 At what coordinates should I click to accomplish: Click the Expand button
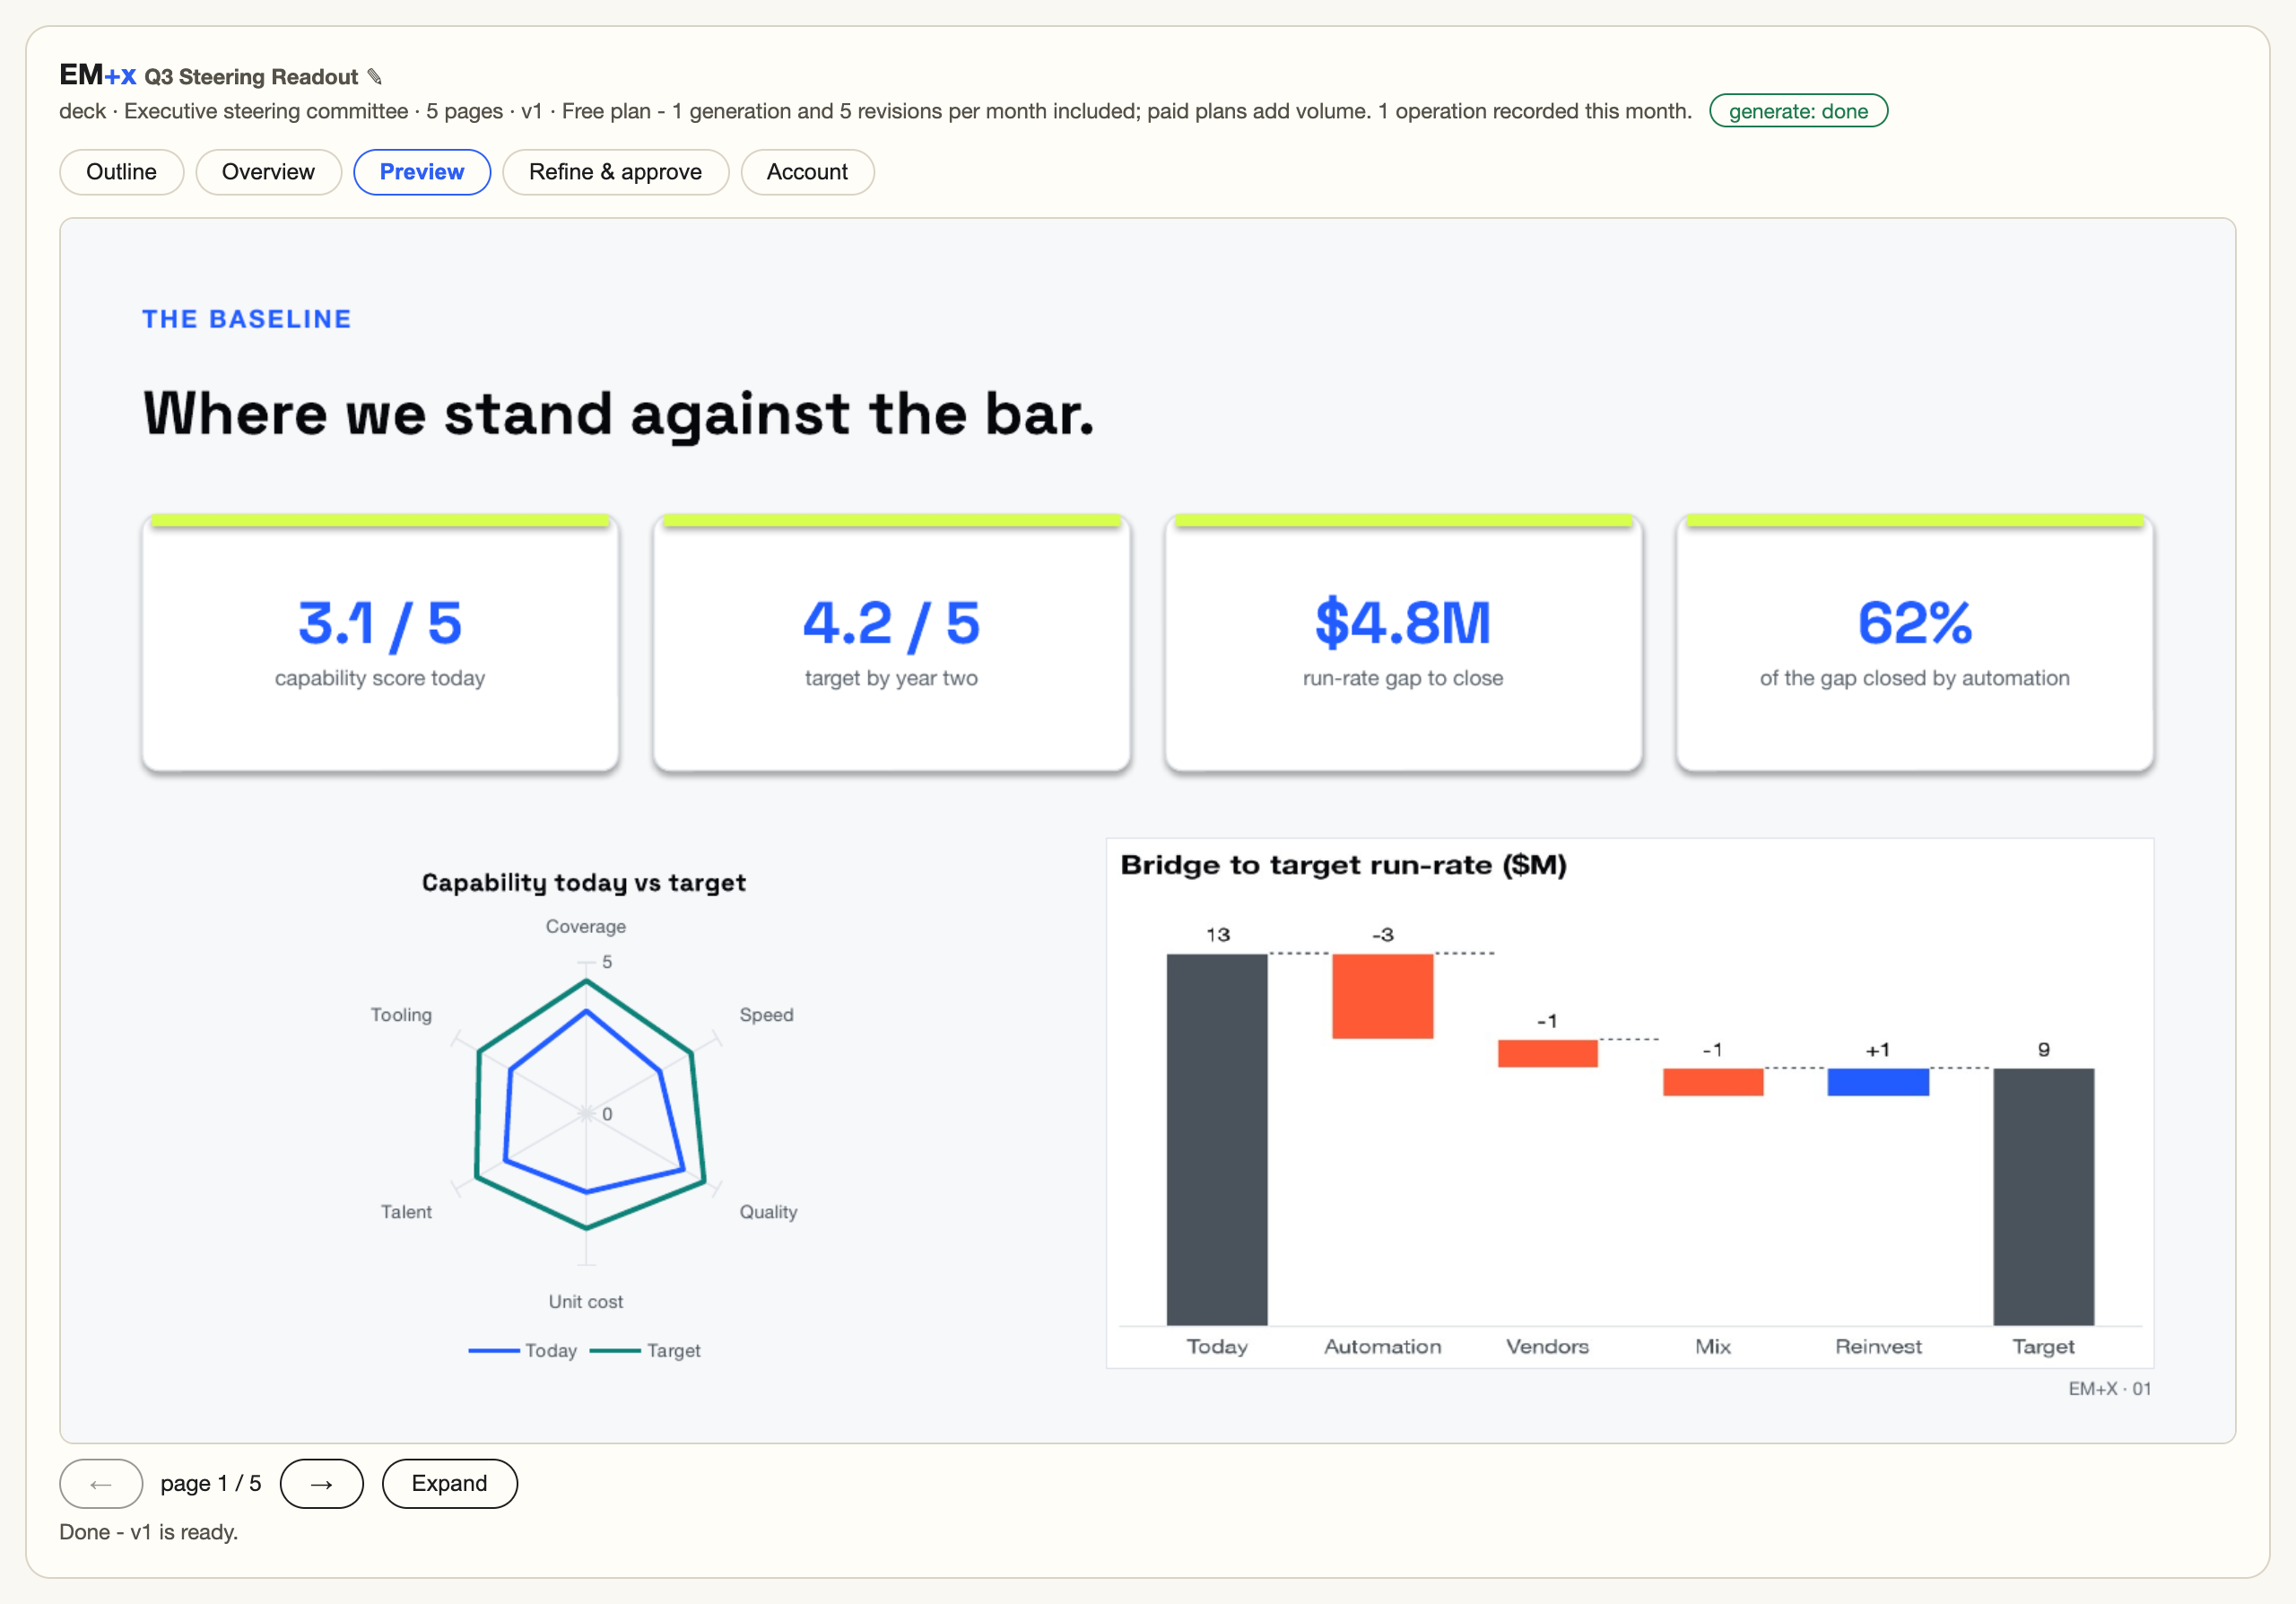(449, 1484)
